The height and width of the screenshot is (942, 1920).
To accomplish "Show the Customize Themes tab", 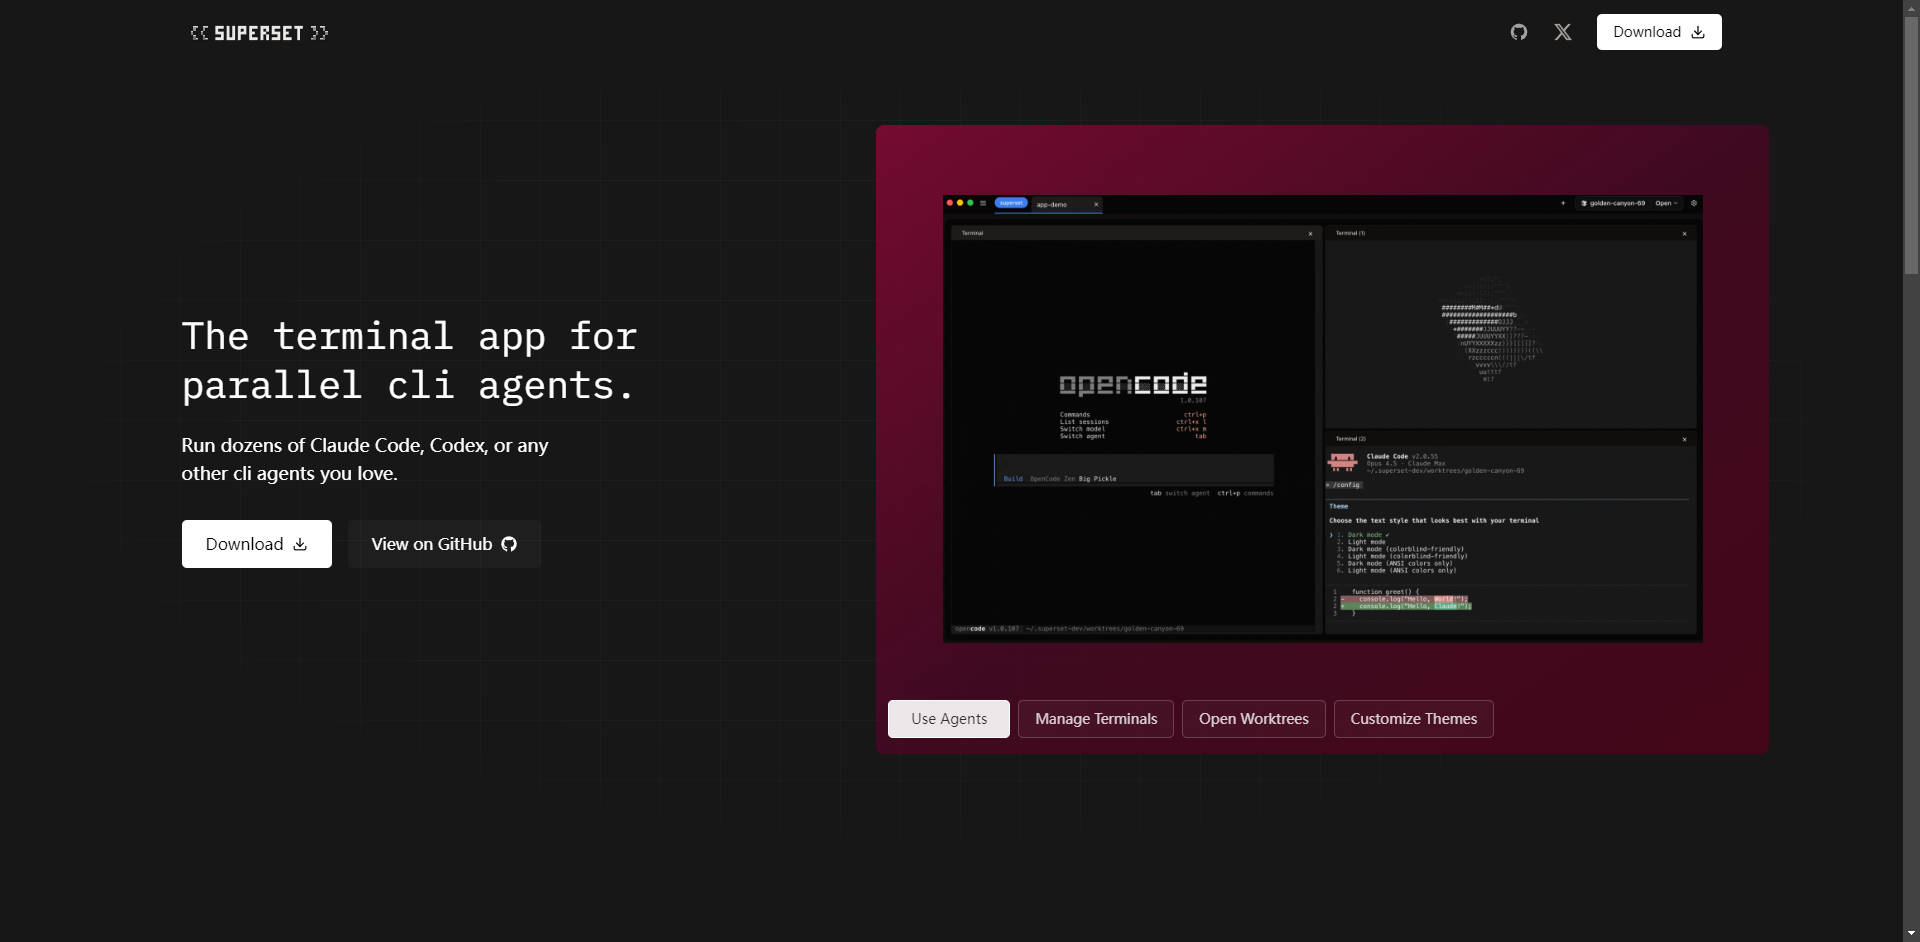I will click(x=1413, y=719).
